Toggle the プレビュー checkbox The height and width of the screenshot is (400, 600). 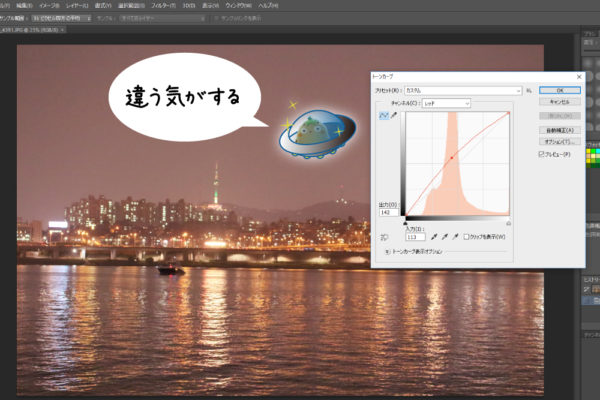pyautogui.click(x=542, y=155)
